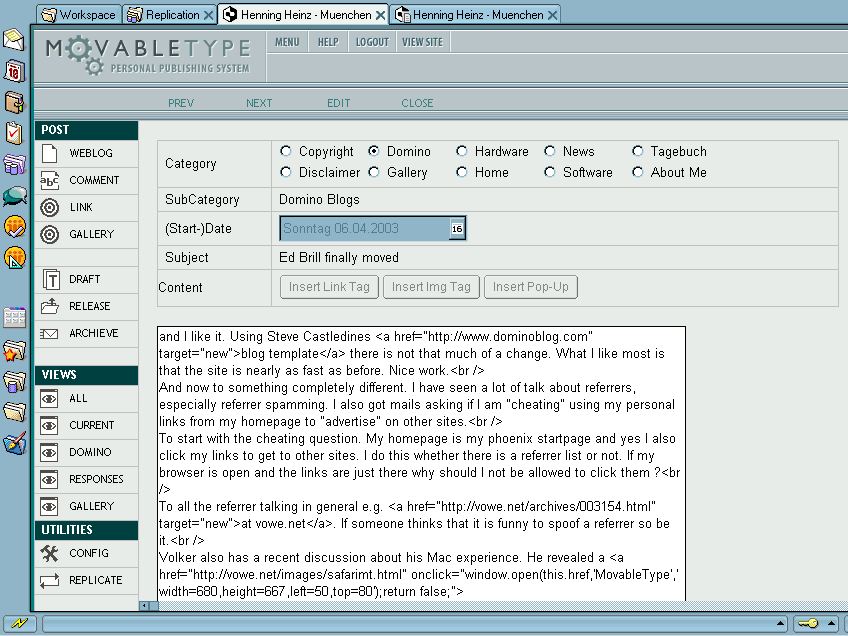The width and height of the screenshot is (848, 636).
Task: Expand the arrow next to the key icon
Action: 831,624
